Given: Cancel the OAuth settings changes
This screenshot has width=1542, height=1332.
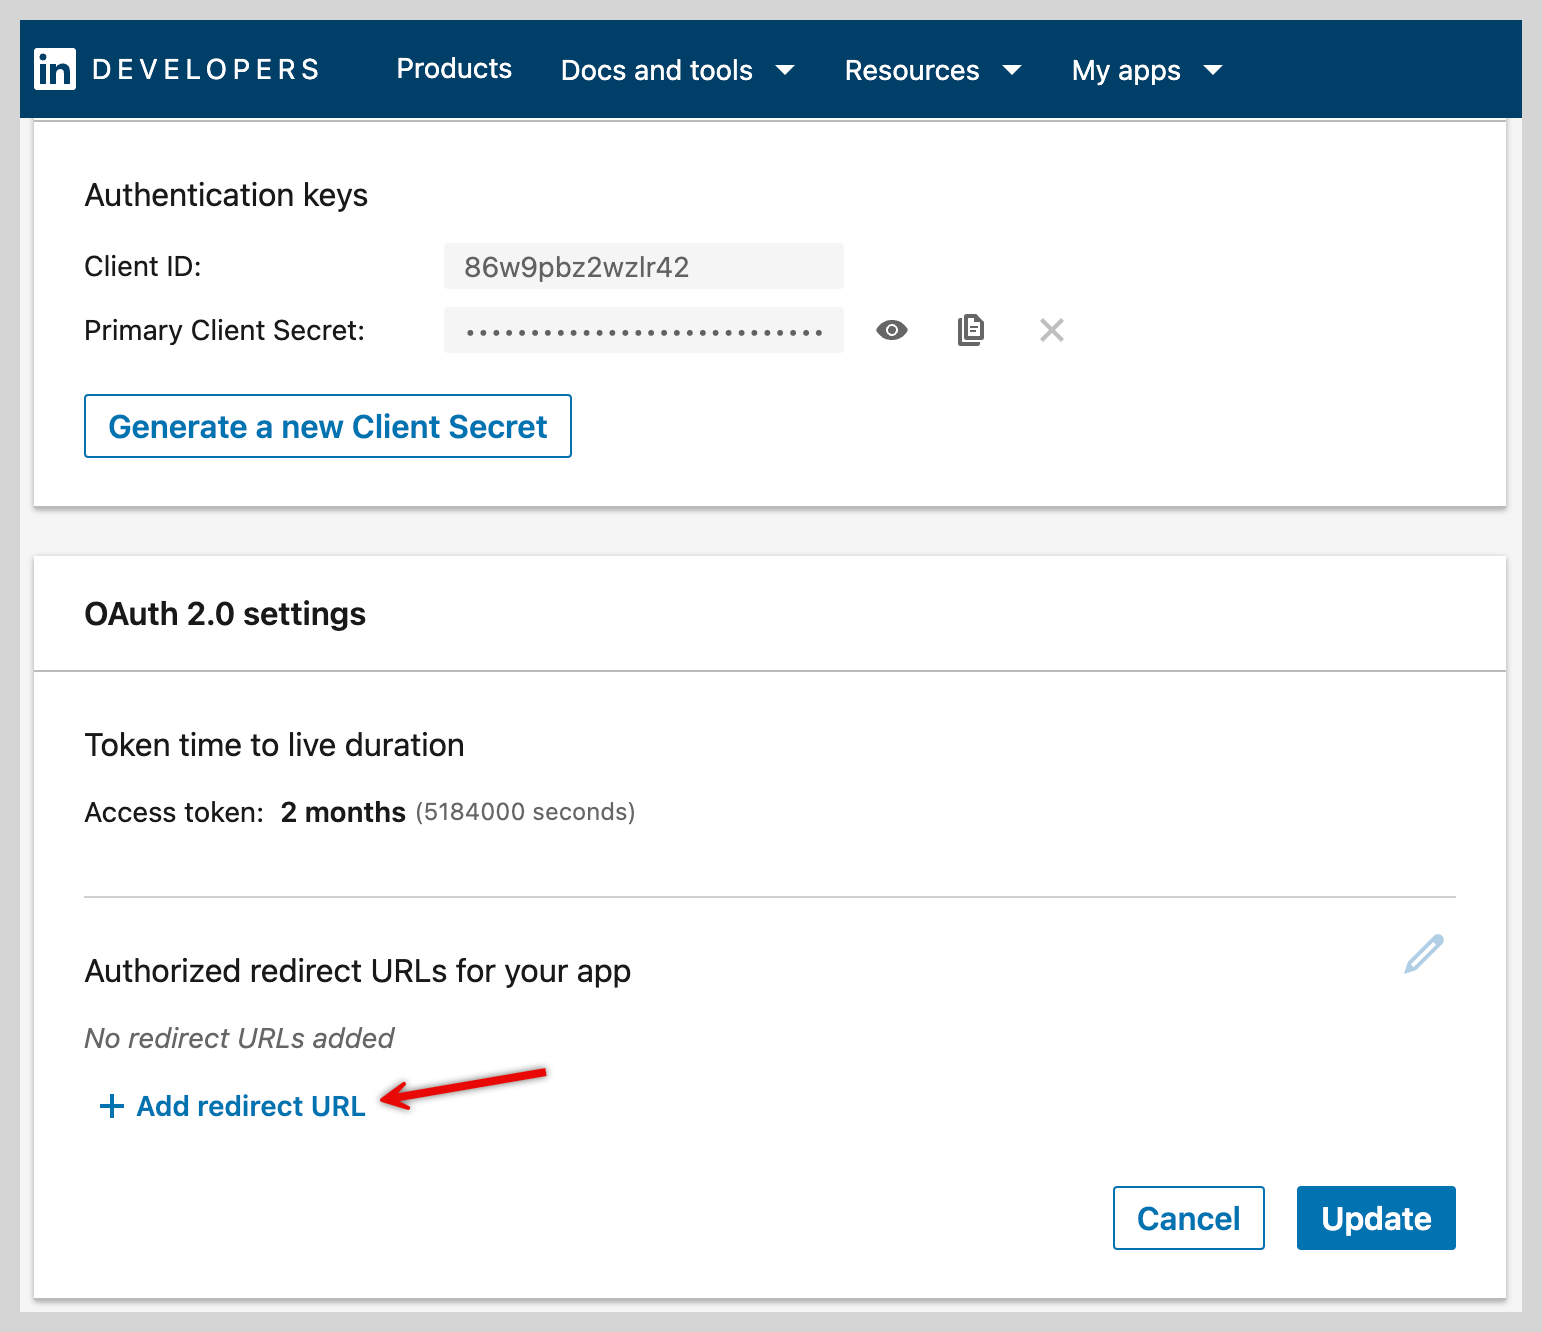Looking at the screenshot, I should pos(1189,1218).
